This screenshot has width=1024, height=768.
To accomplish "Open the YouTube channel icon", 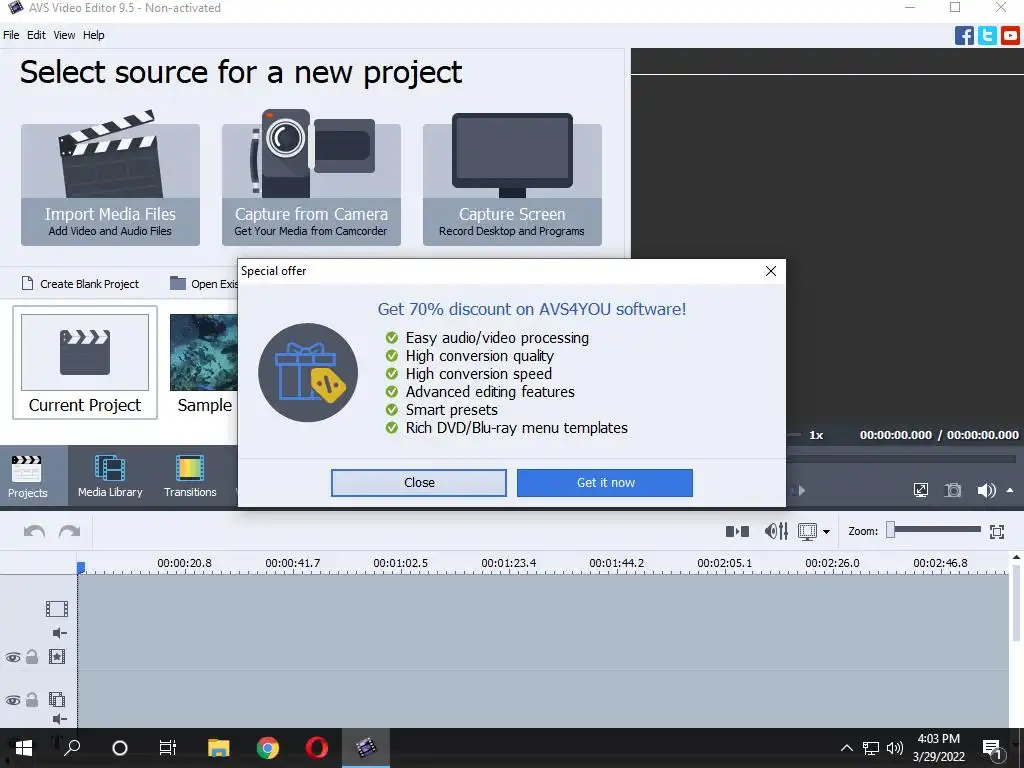I will [1010, 35].
